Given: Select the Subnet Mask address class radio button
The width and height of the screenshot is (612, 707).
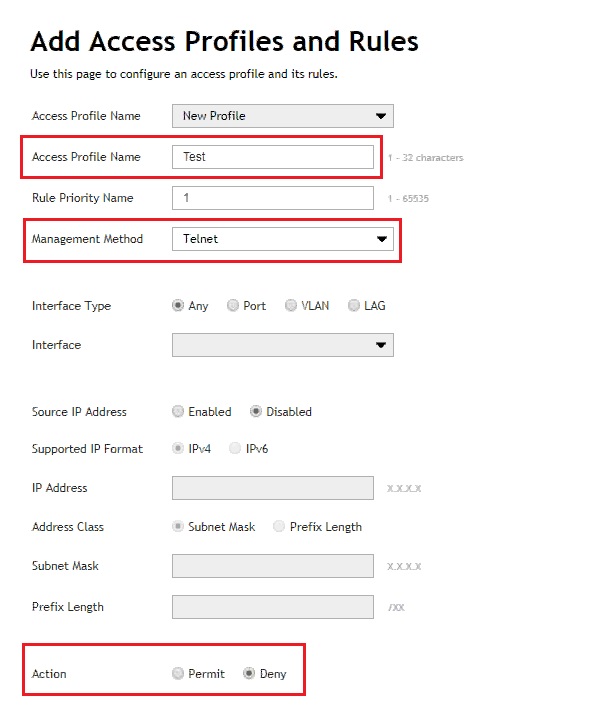Looking at the screenshot, I should tap(178, 527).
